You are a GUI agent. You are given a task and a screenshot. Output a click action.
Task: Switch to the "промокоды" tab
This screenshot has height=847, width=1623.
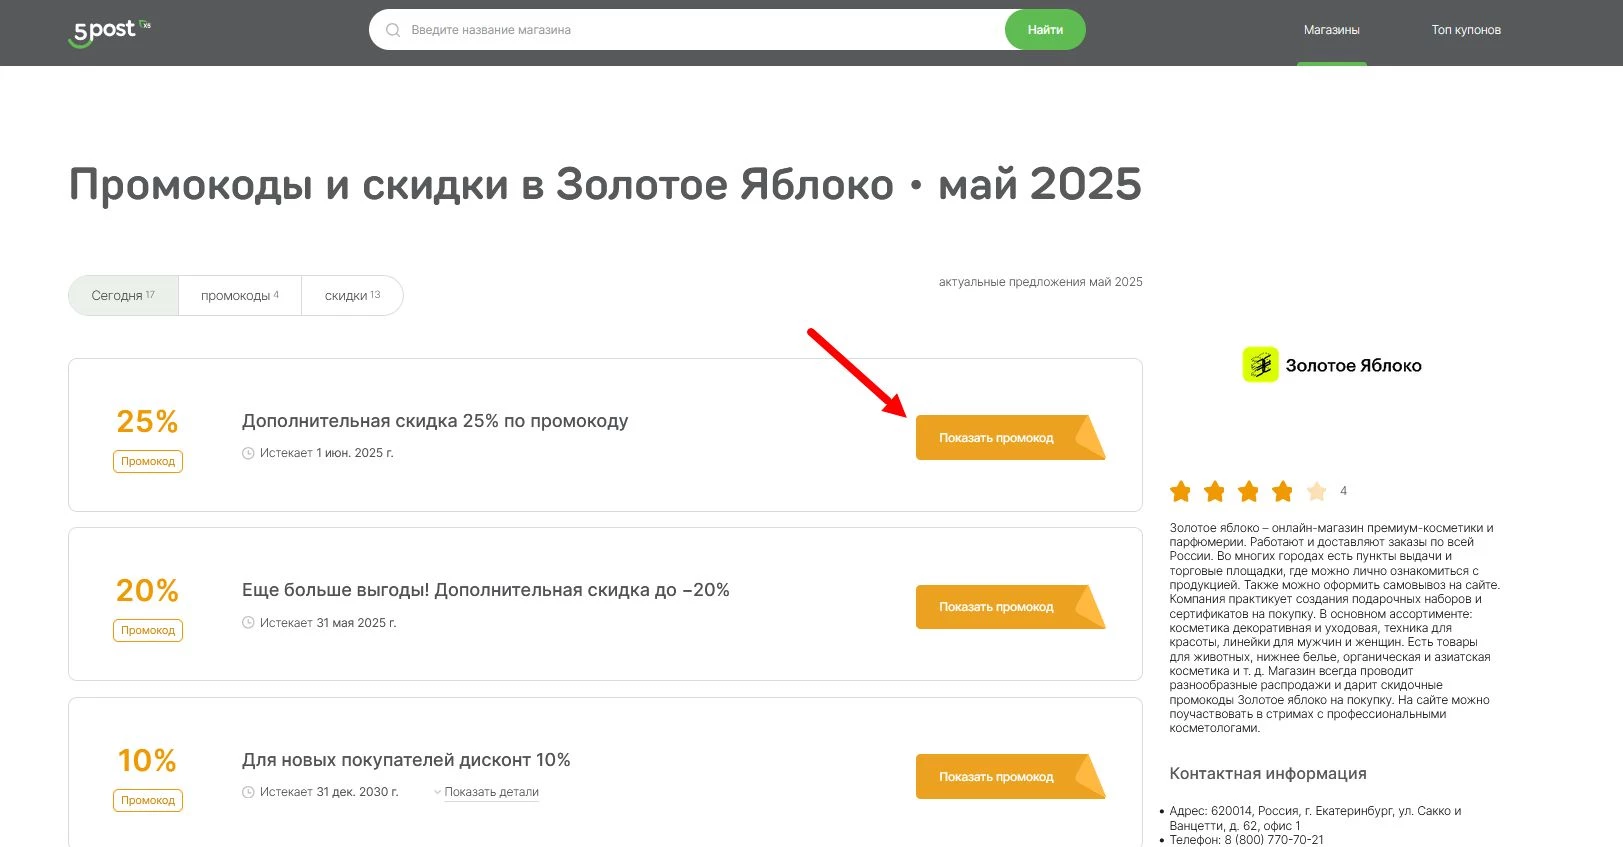(x=239, y=295)
